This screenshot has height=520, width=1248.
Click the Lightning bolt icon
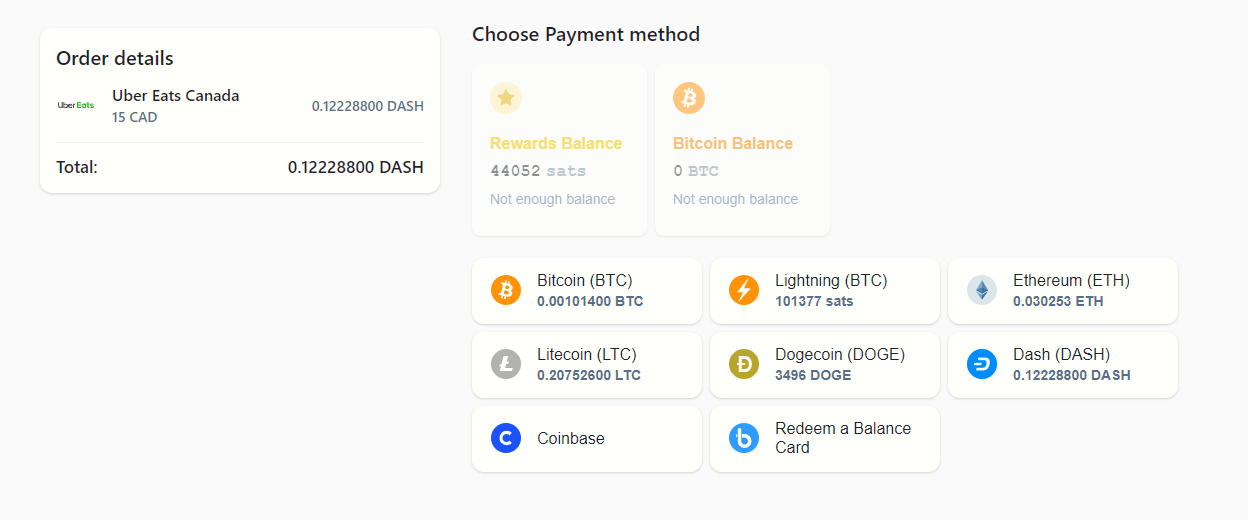click(744, 291)
